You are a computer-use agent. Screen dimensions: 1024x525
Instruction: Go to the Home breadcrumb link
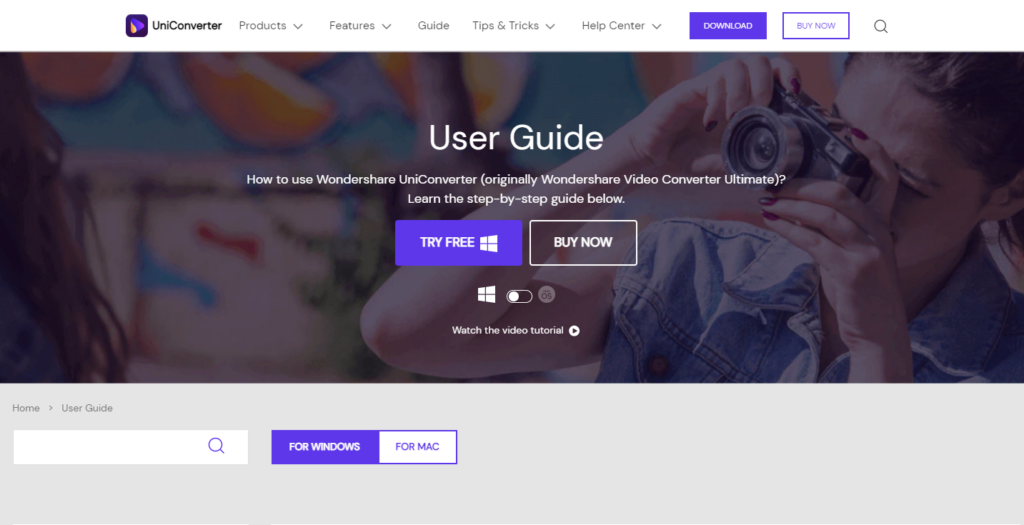[26, 408]
